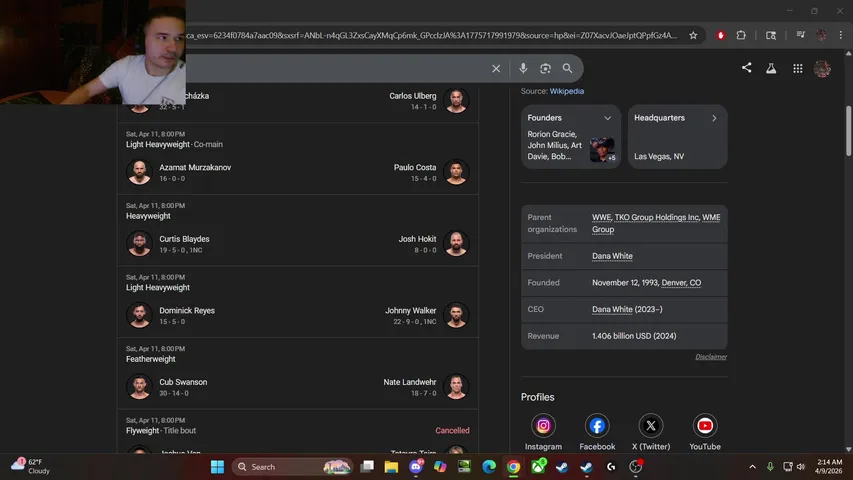The image size is (853, 480).
Task: Open Josh Hokit's fighter photo
Action: tap(456, 244)
